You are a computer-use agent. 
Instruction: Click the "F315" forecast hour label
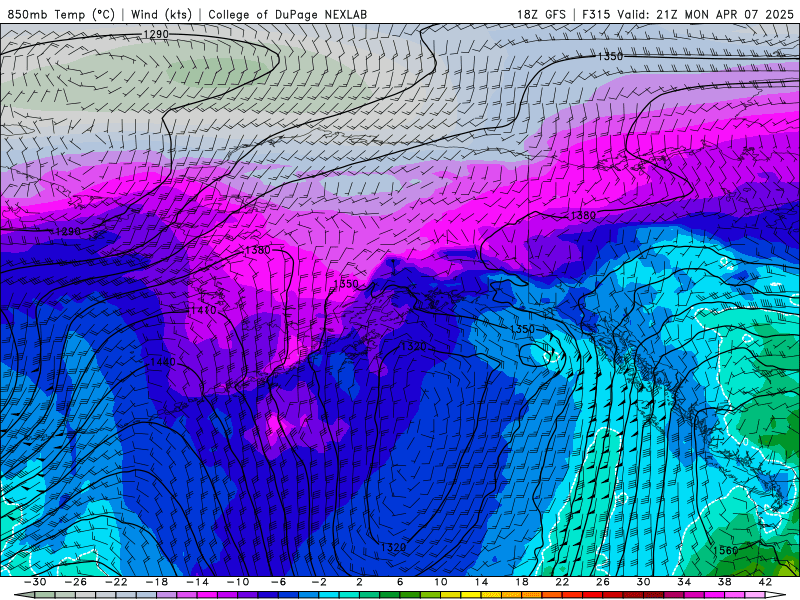[596, 14]
